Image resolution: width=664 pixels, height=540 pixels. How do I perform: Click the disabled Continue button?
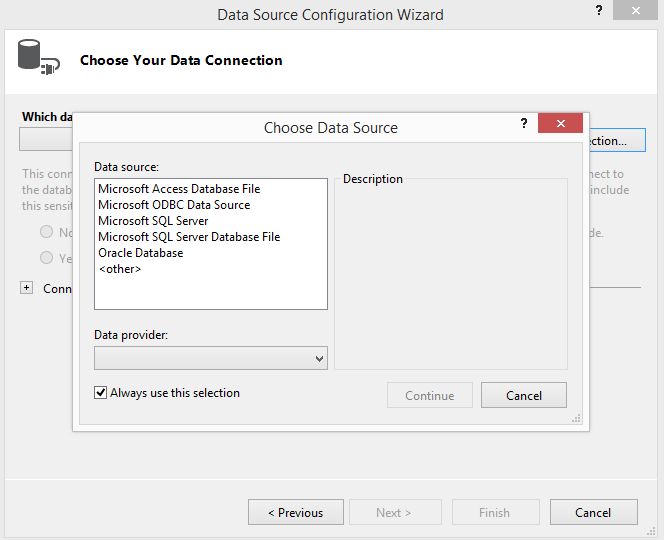pos(429,395)
